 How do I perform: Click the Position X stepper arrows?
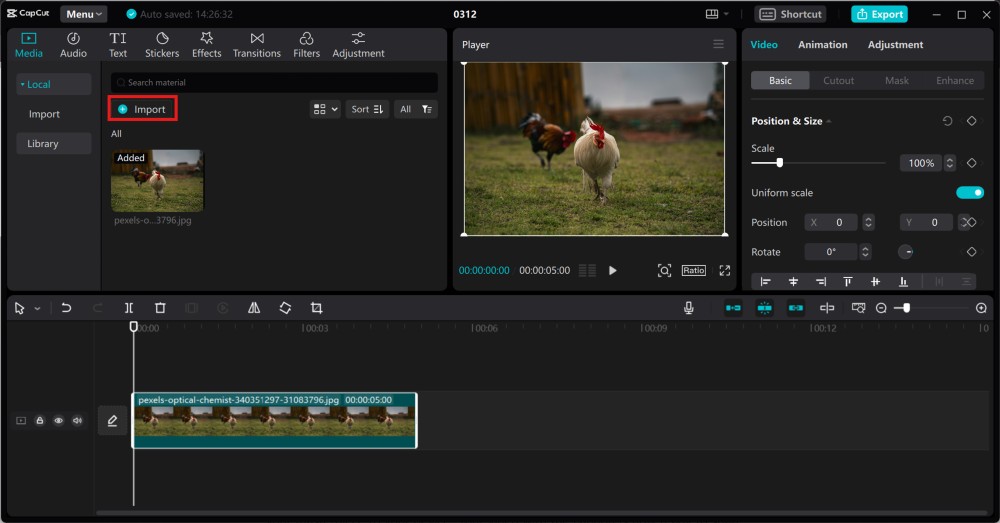pos(868,223)
